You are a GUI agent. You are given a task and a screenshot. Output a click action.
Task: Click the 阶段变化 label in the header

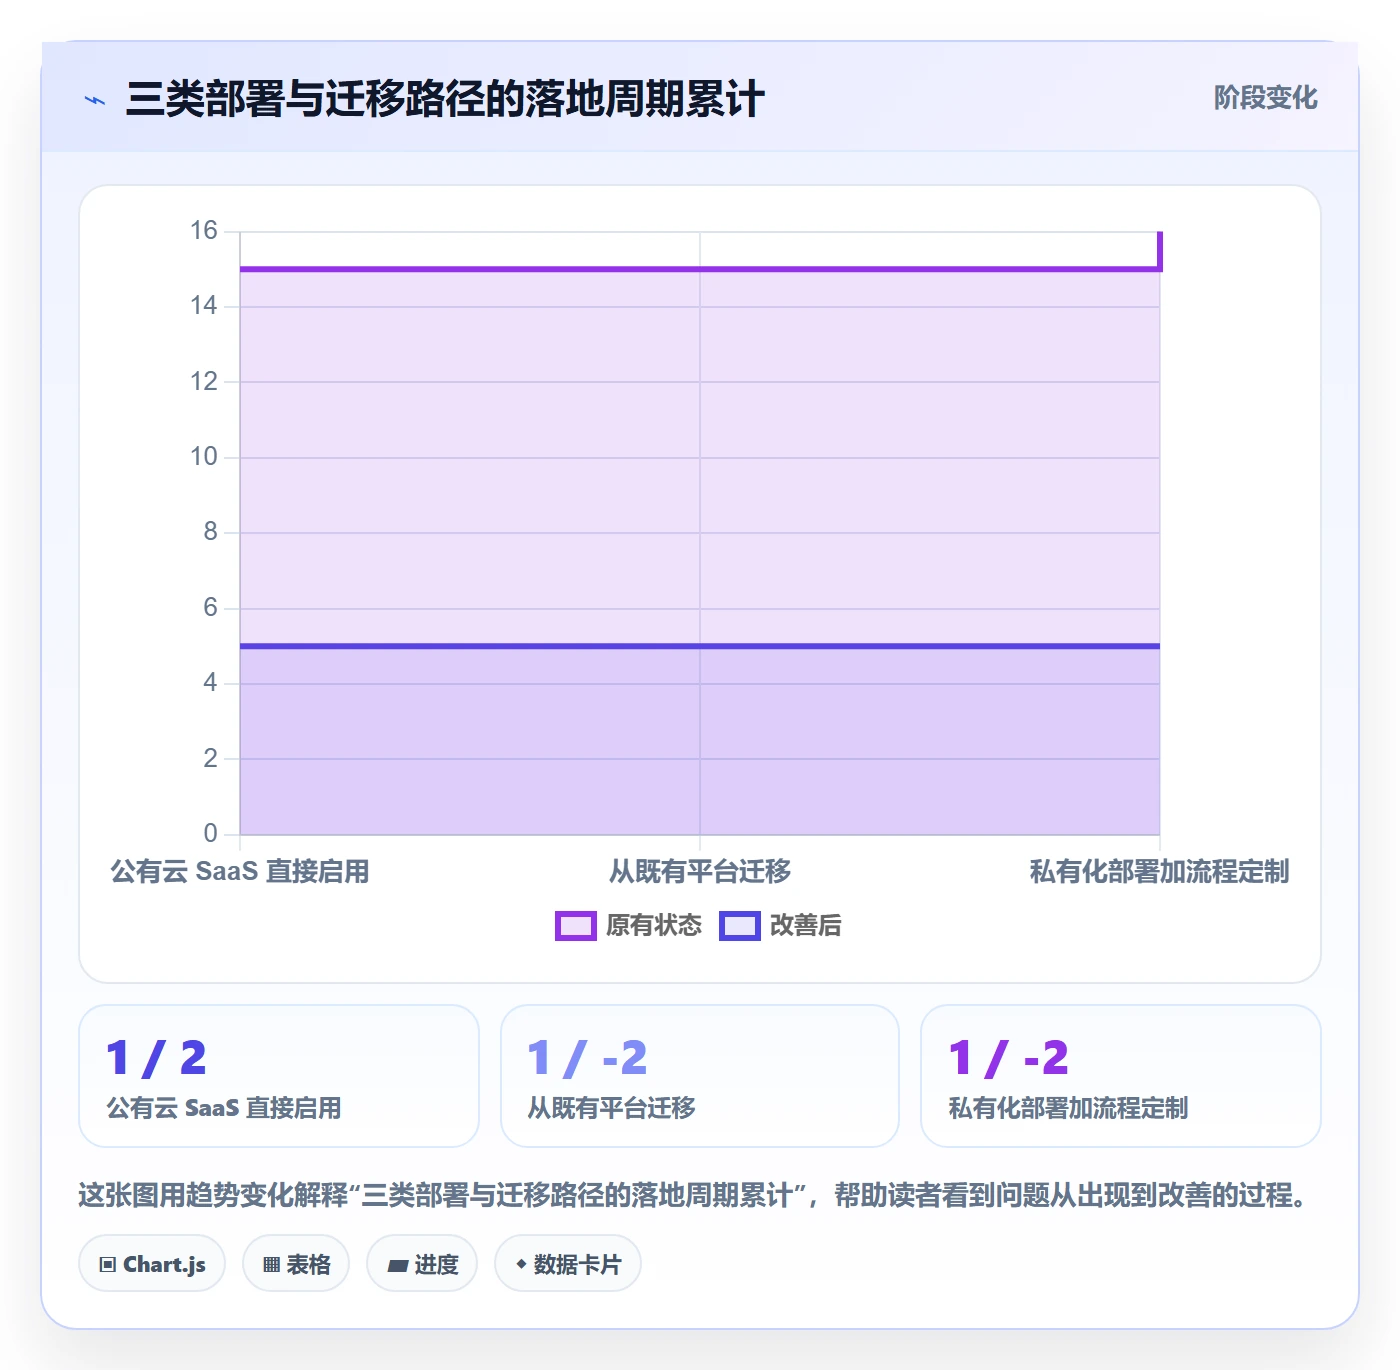click(x=1265, y=98)
